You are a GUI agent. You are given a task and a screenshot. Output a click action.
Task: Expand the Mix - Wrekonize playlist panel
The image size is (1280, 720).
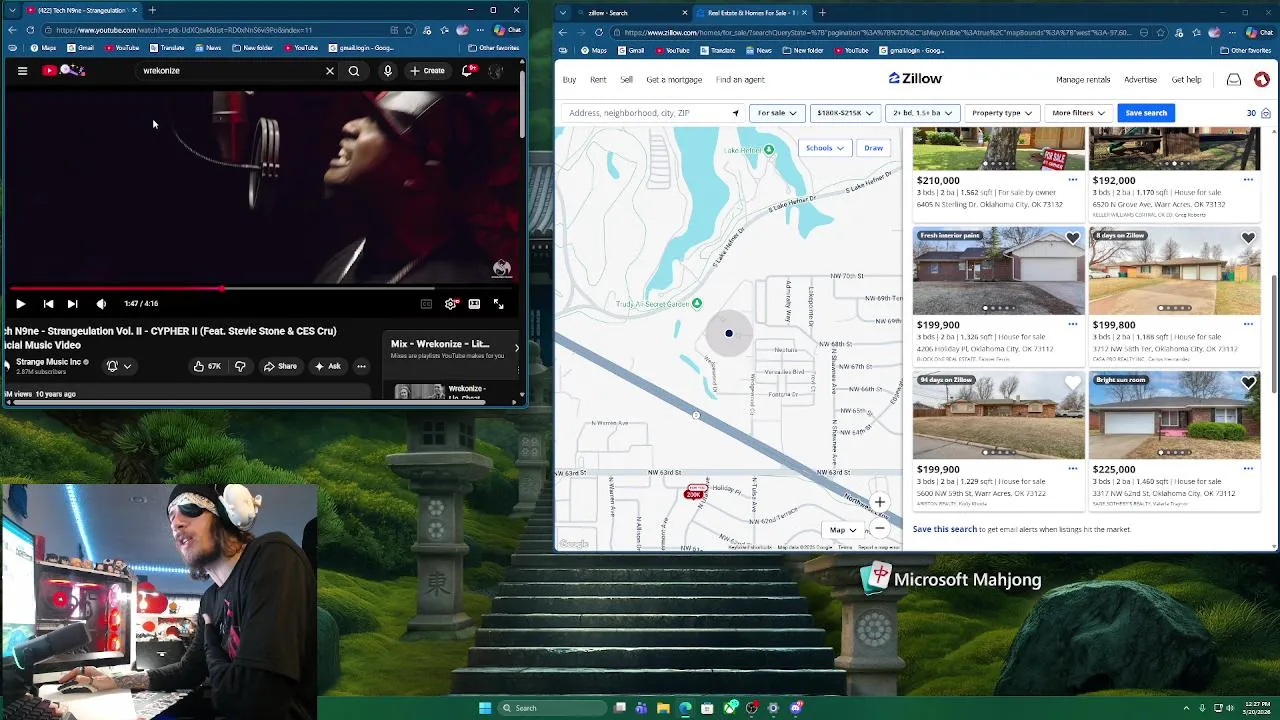click(517, 348)
